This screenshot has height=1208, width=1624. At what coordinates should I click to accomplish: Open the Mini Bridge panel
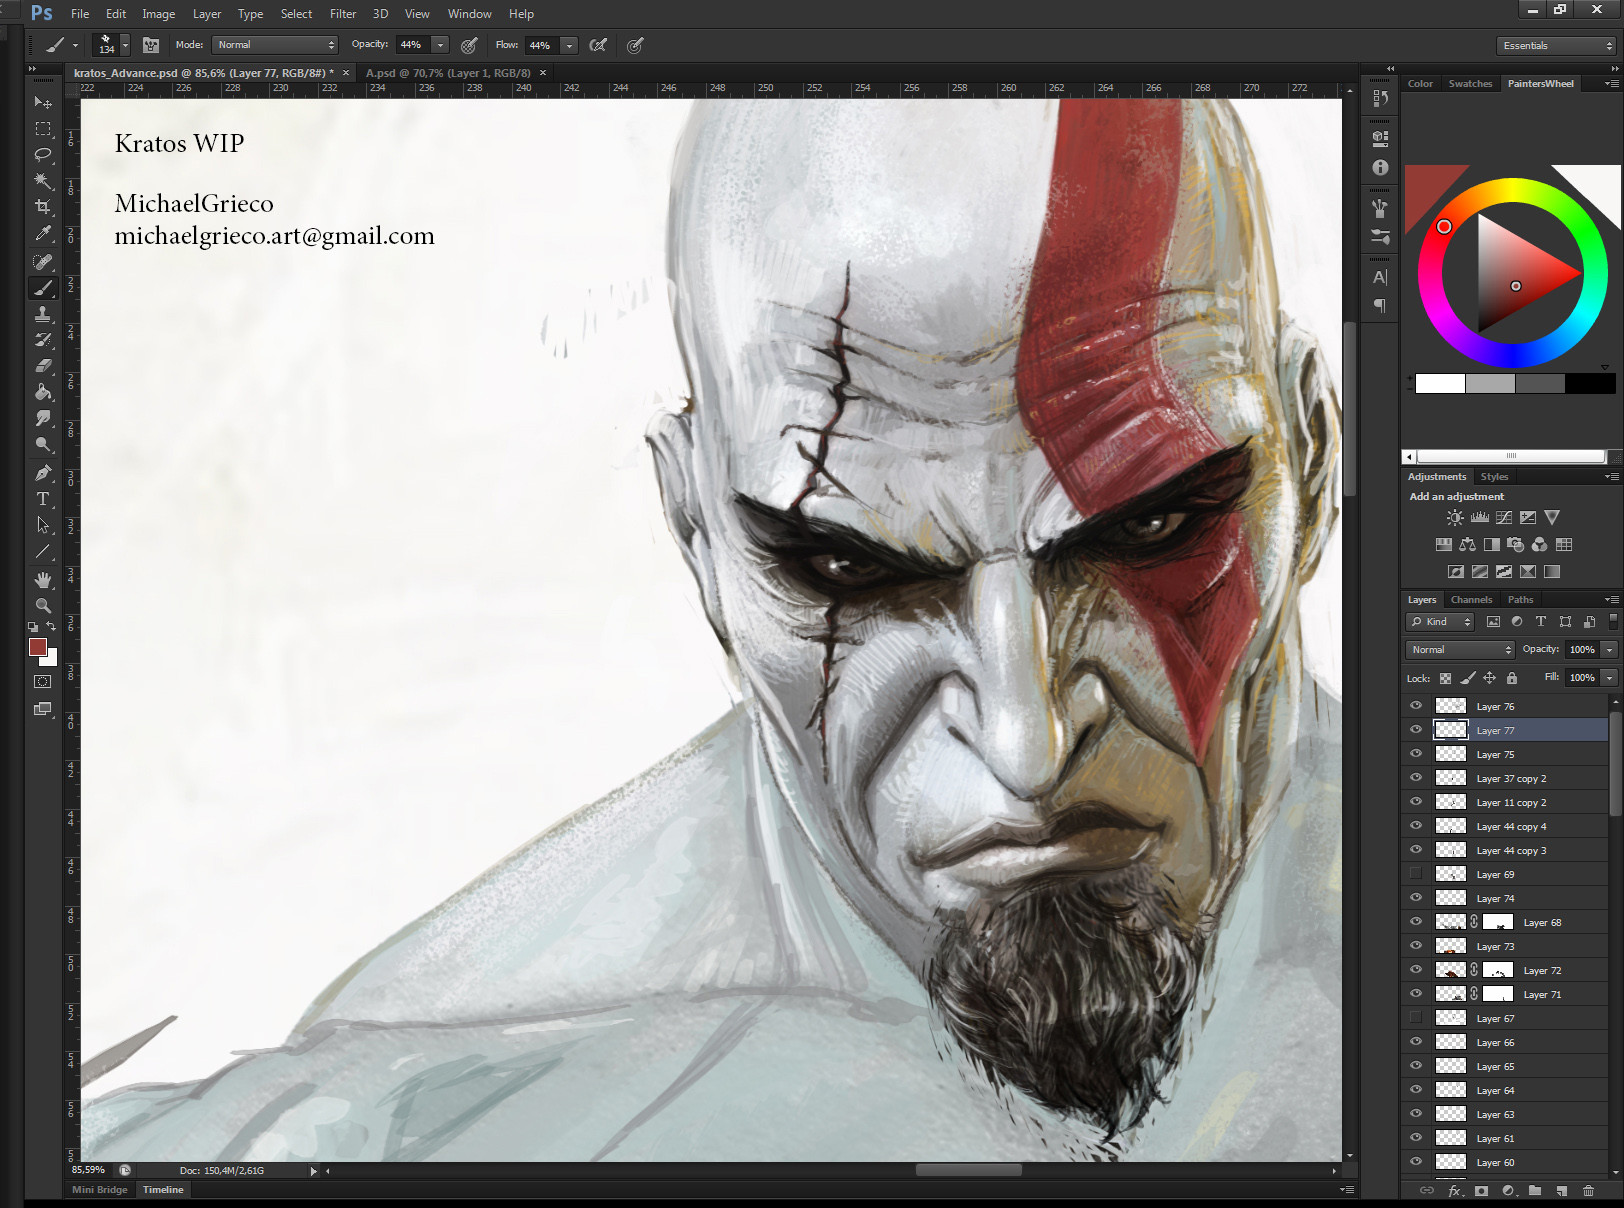98,1189
